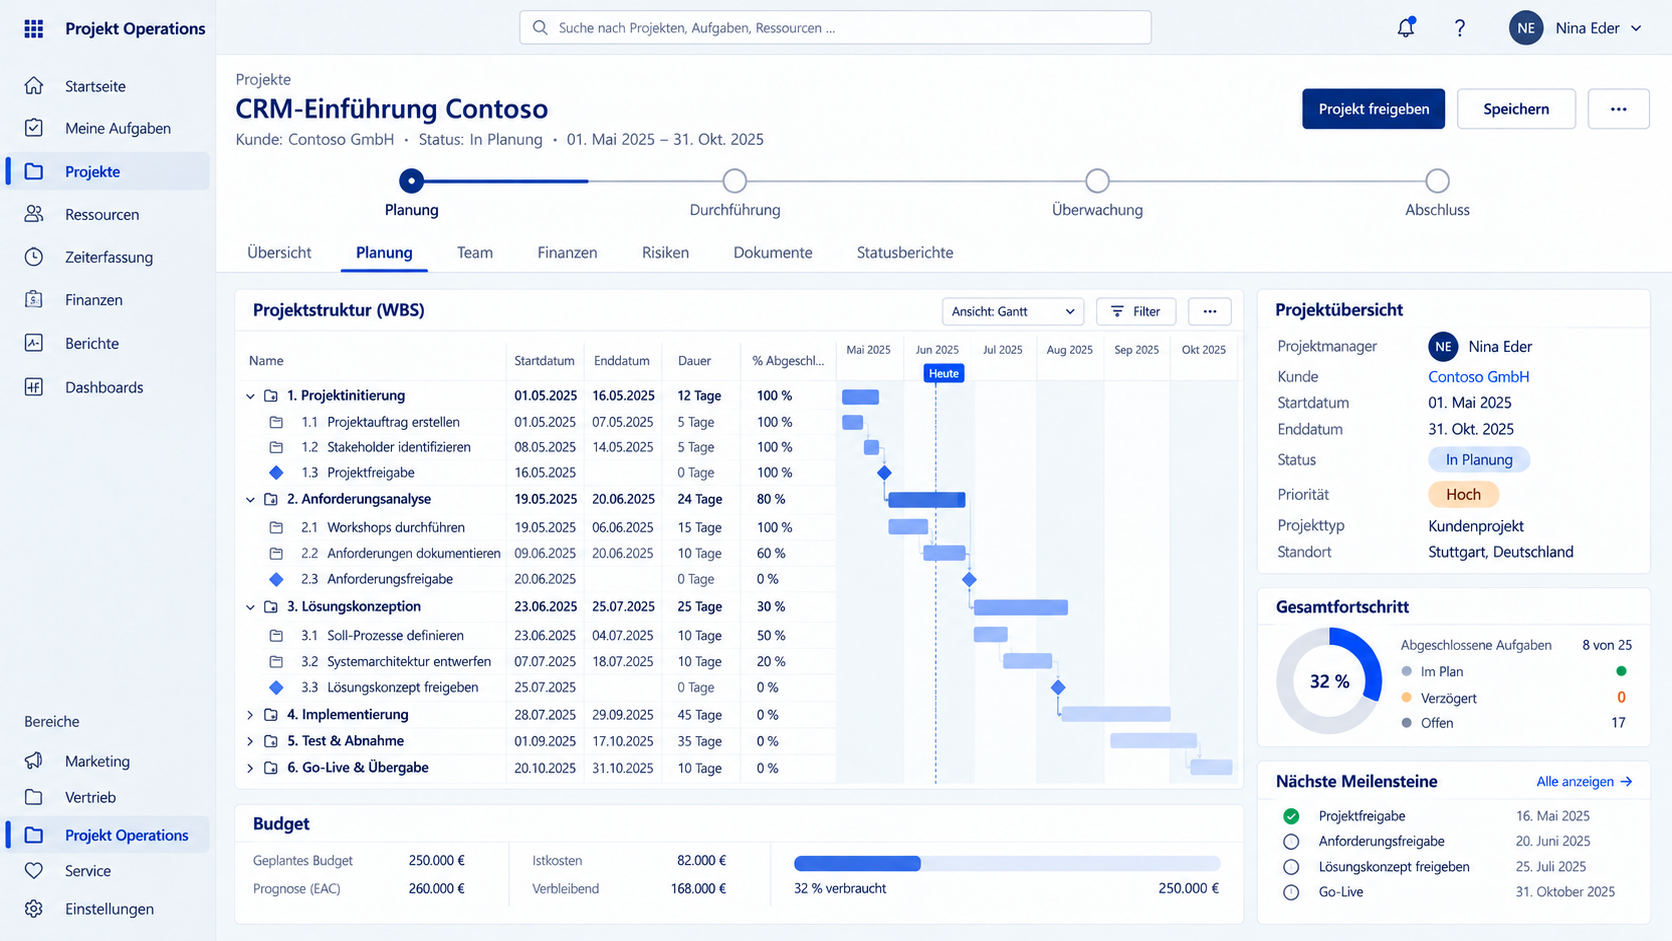1672x941 pixels.
Task: Click the Startseite home icon
Action: click(34, 86)
